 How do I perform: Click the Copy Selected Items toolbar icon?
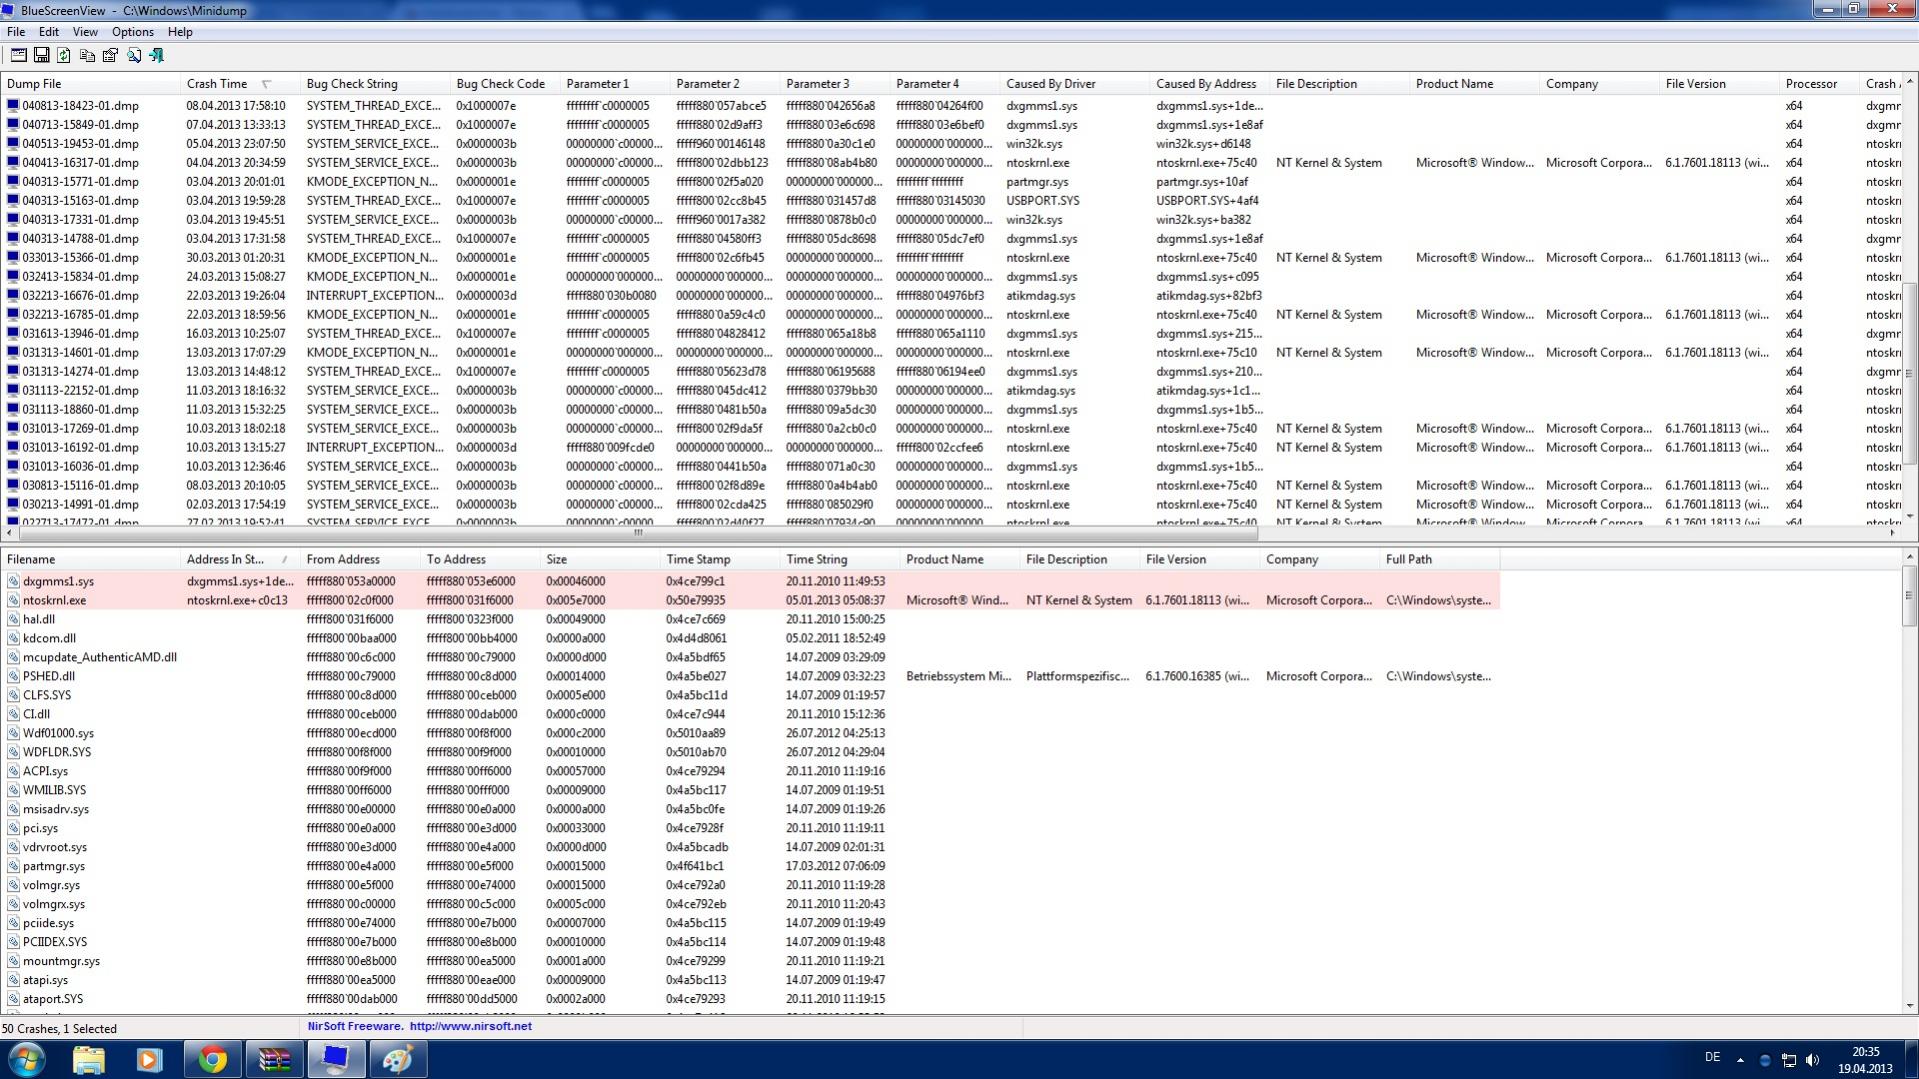(x=87, y=55)
